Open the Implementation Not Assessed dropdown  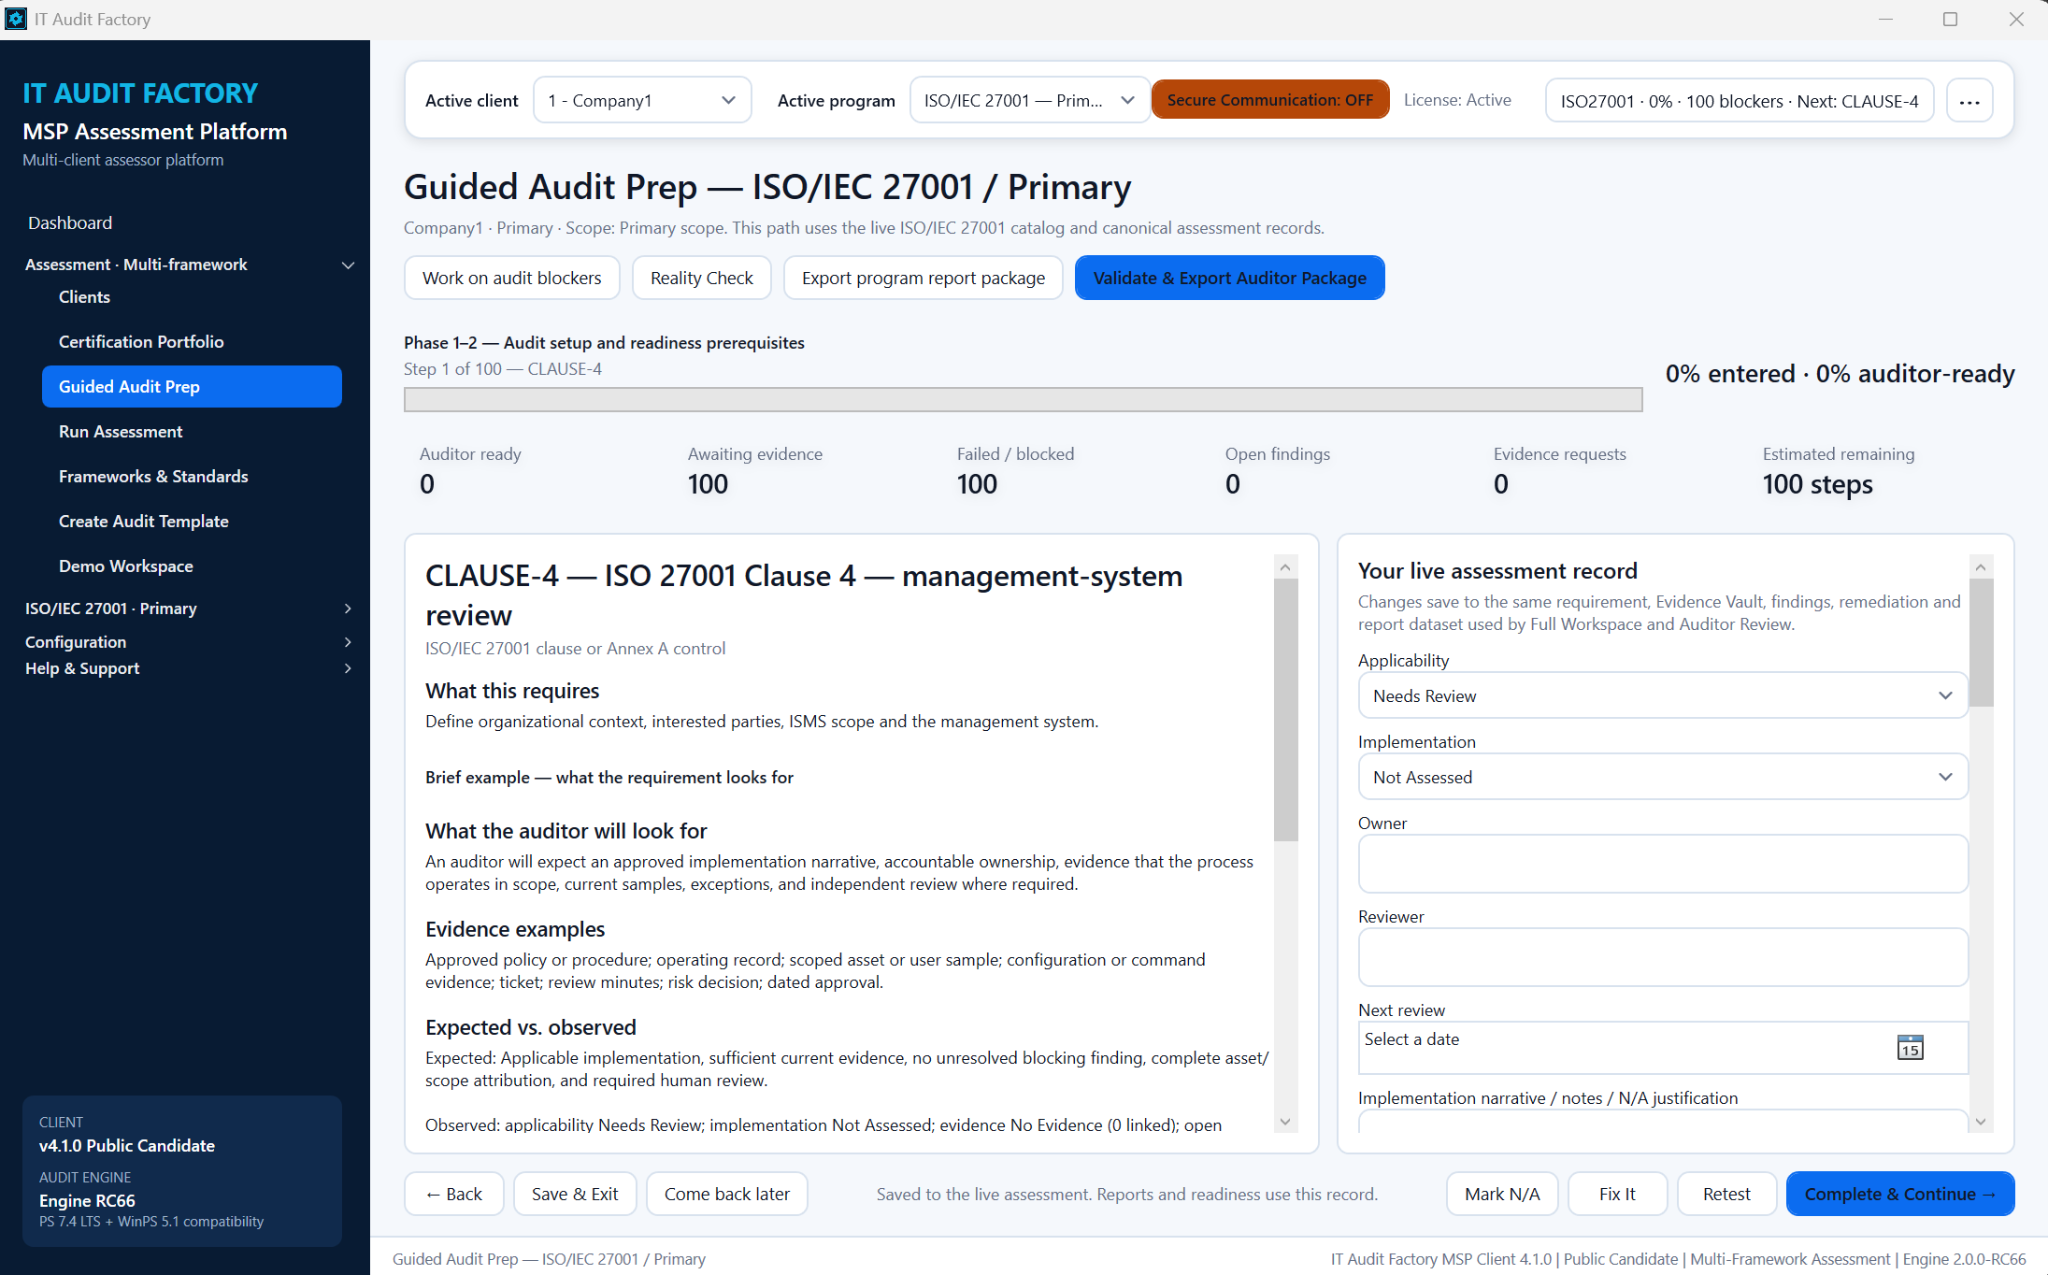(x=1662, y=777)
